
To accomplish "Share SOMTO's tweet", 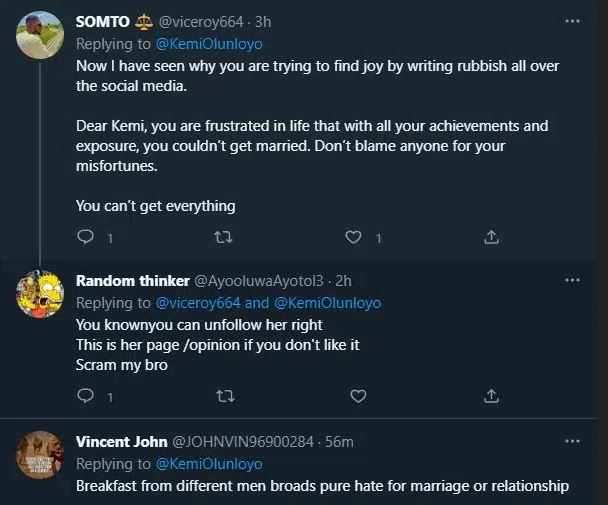I will click(x=491, y=238).
